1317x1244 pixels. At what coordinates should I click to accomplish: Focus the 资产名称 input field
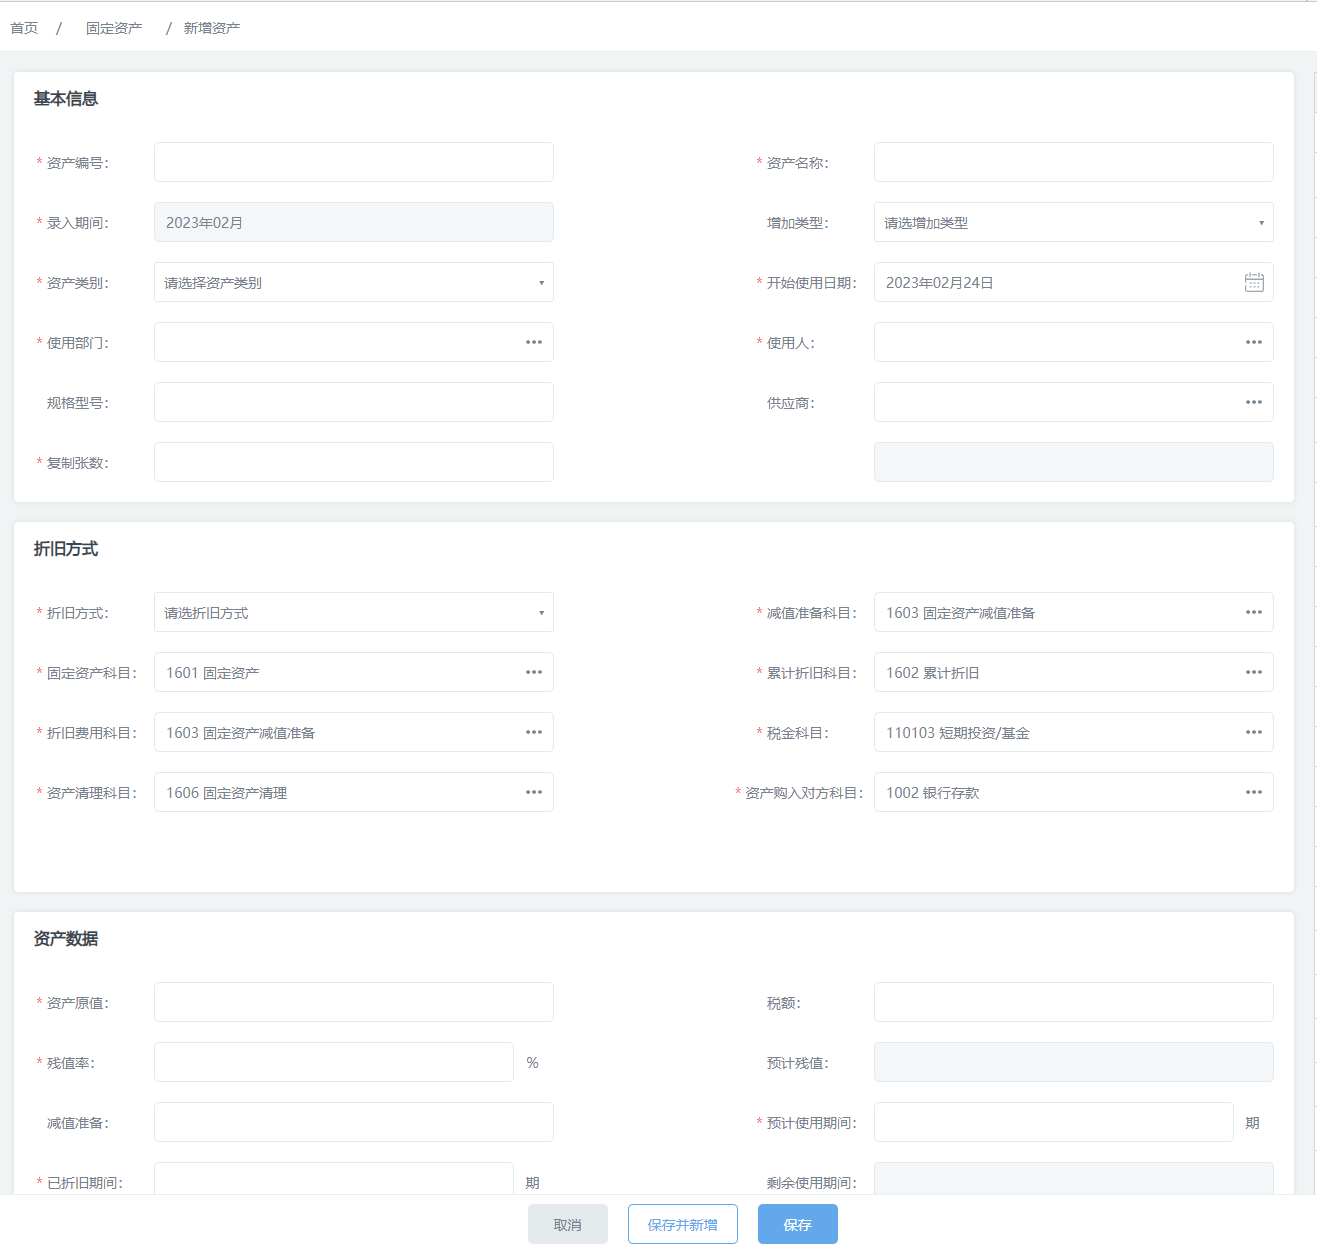point(1074,162)
